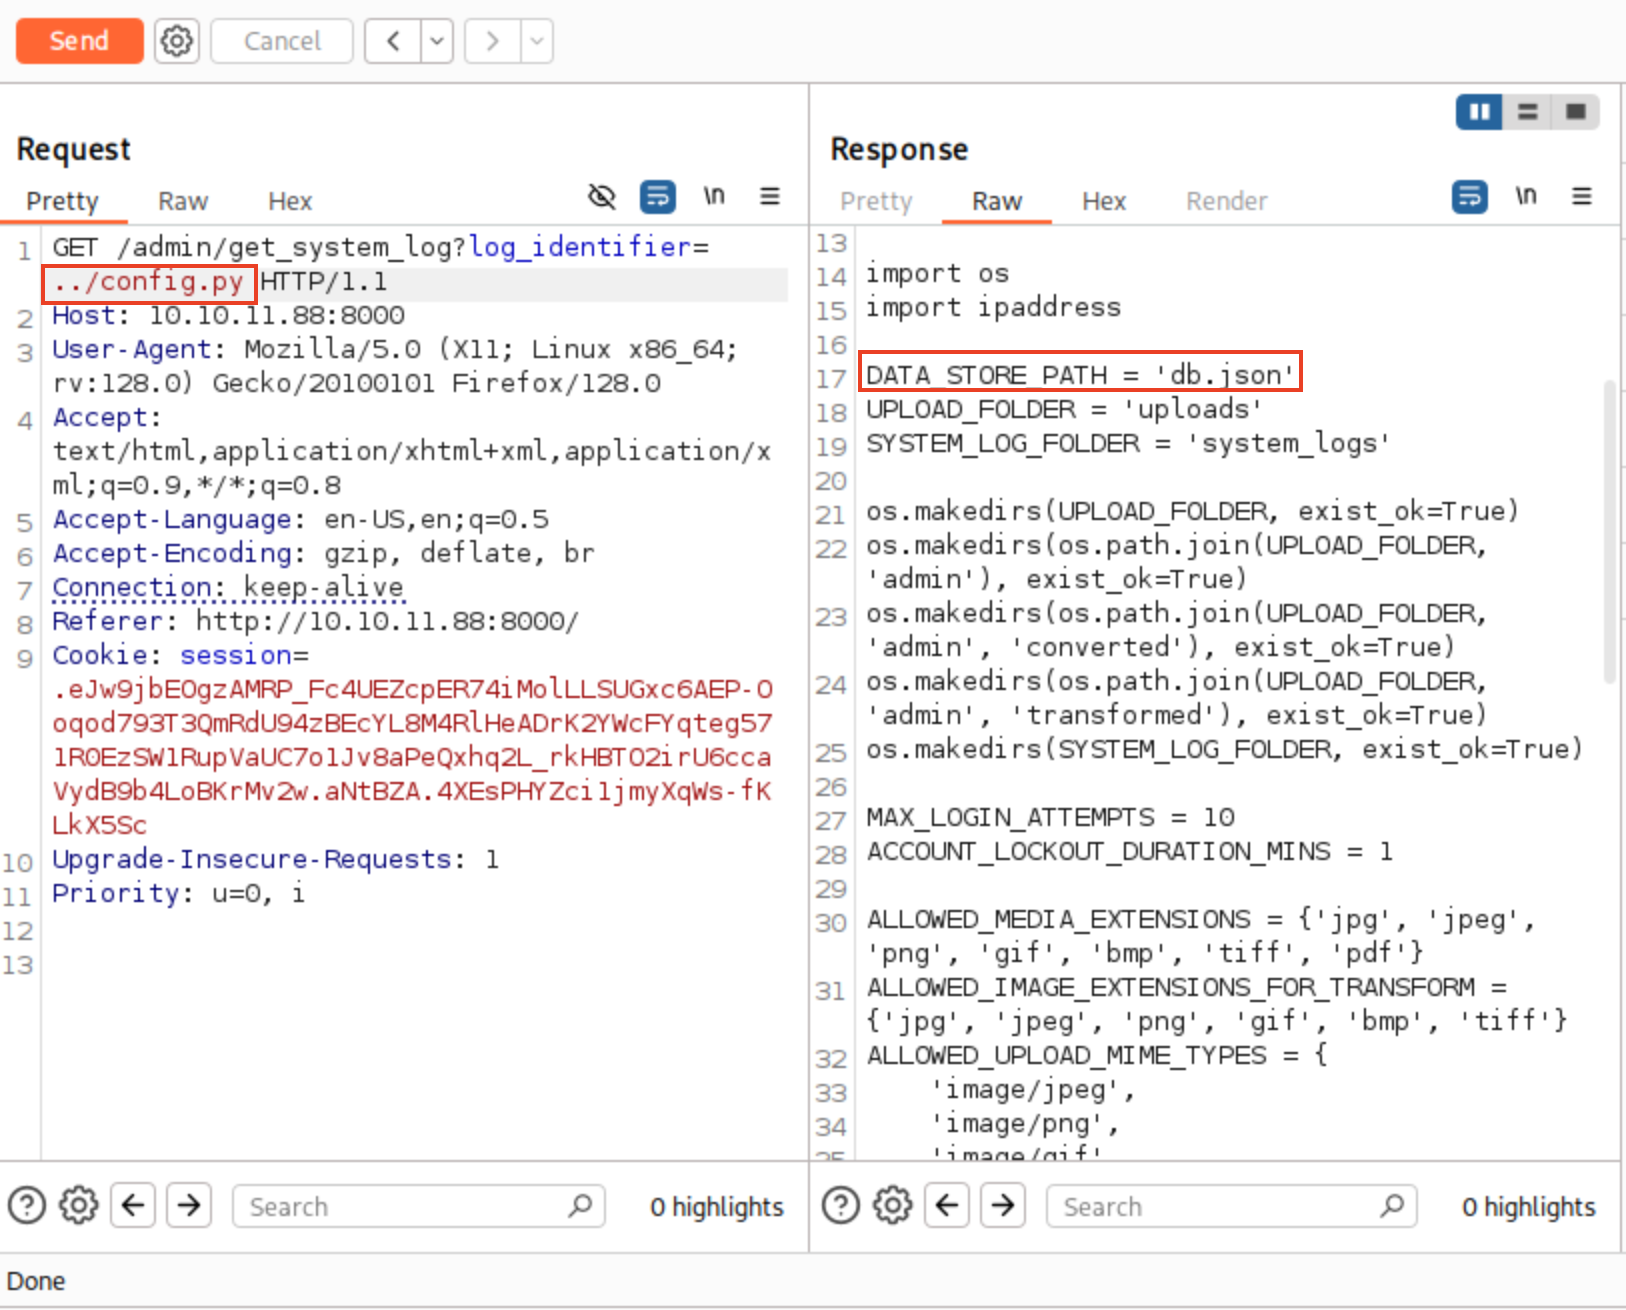This screenshot has height=1310, width=1626.
Task: Toggle word wrap icon in Request panel
Action: 657,197
